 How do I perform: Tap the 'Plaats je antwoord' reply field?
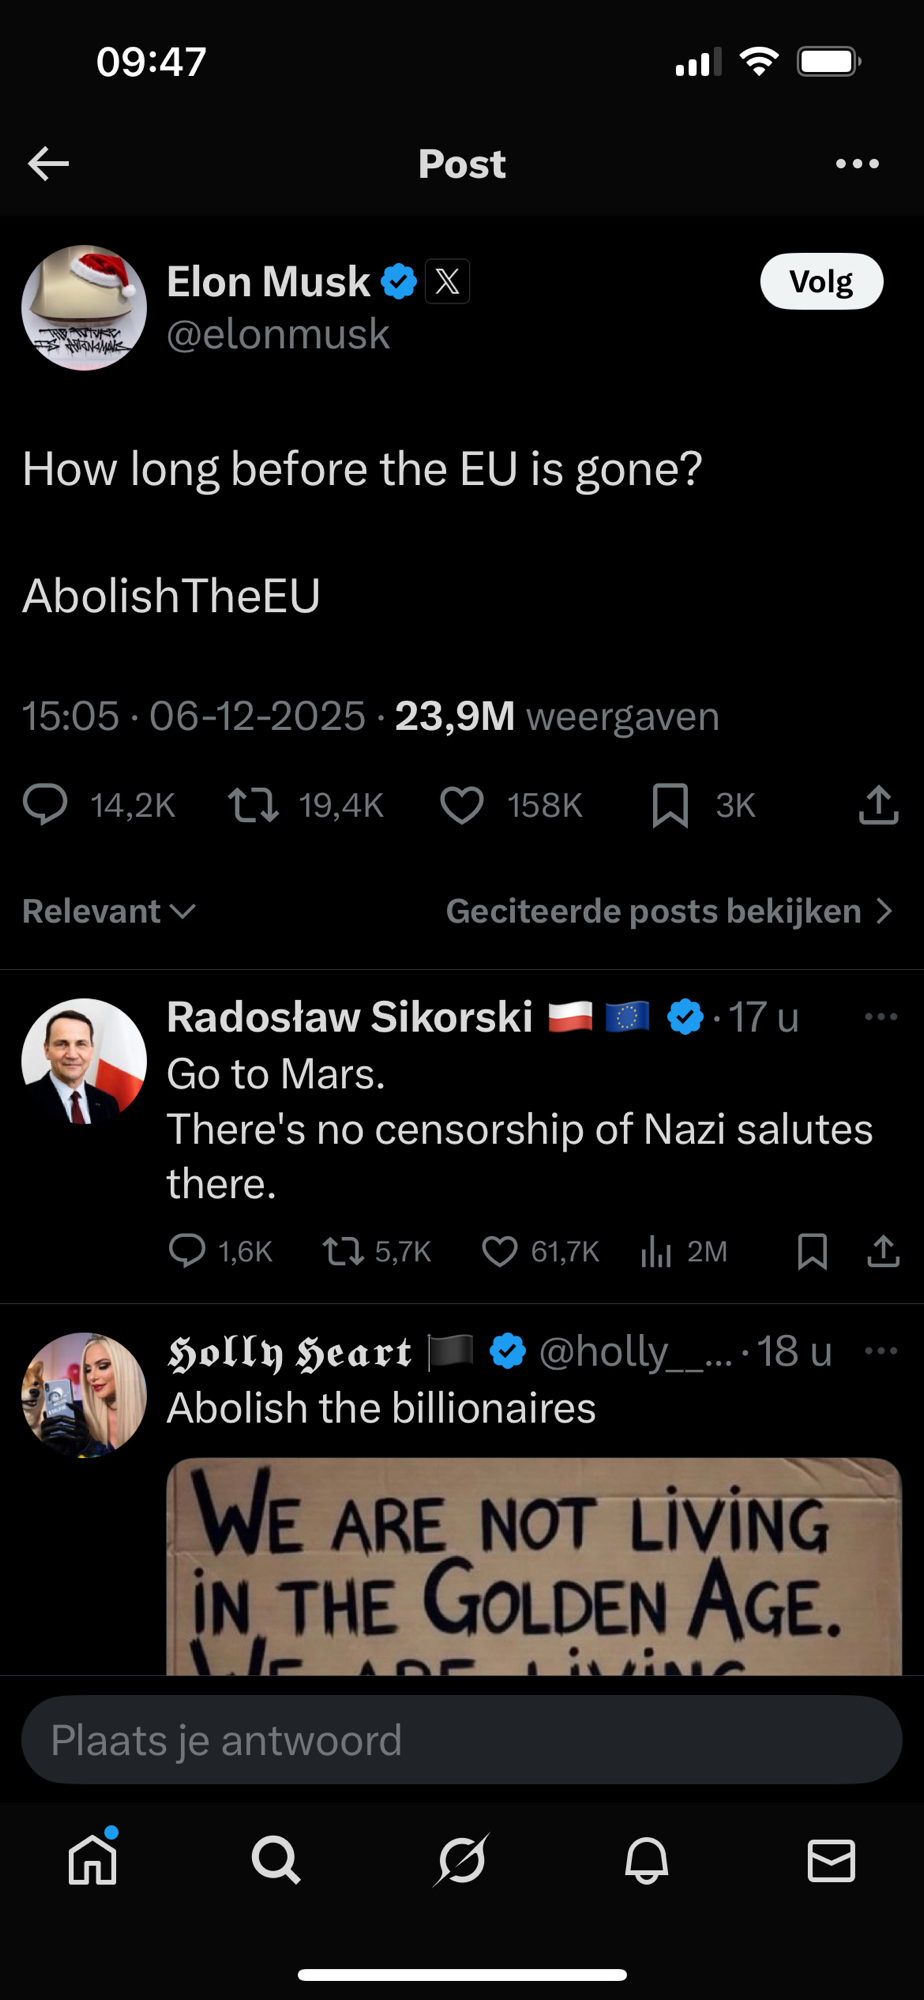pos(462,1740)
